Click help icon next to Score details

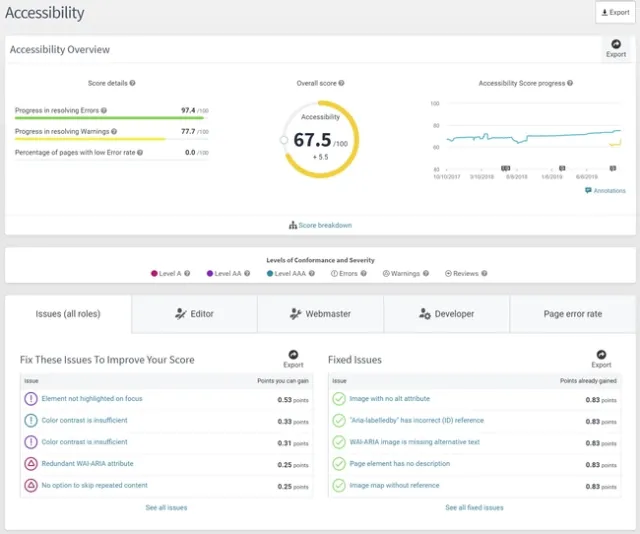(132, 84)
